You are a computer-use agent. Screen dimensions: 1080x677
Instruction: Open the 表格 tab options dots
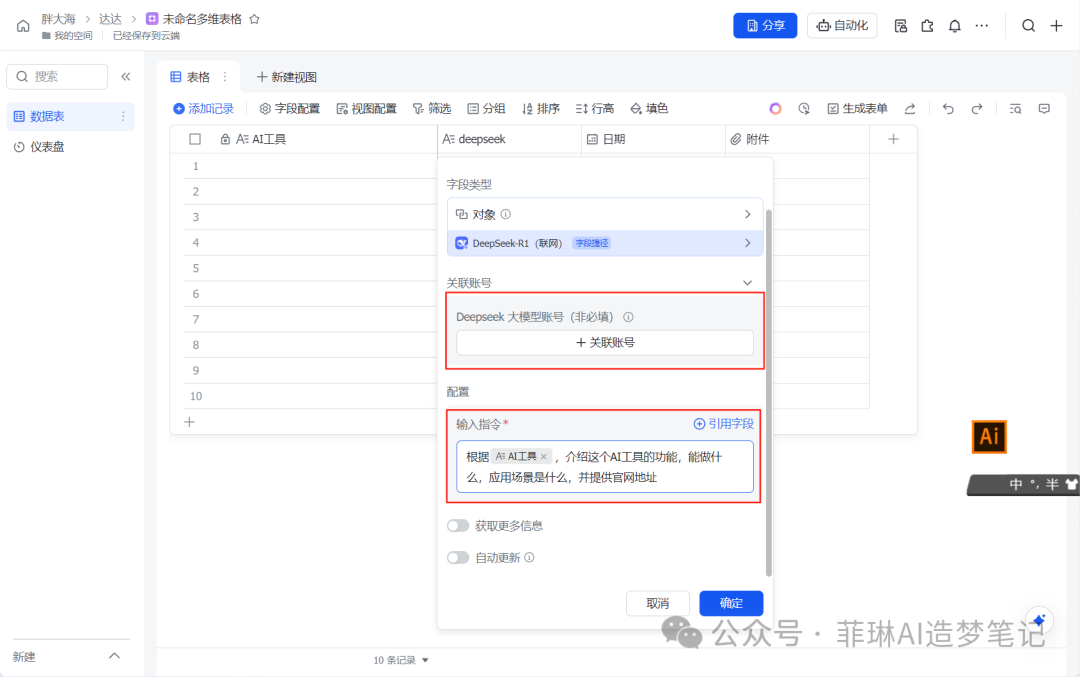tap(225, 77)
